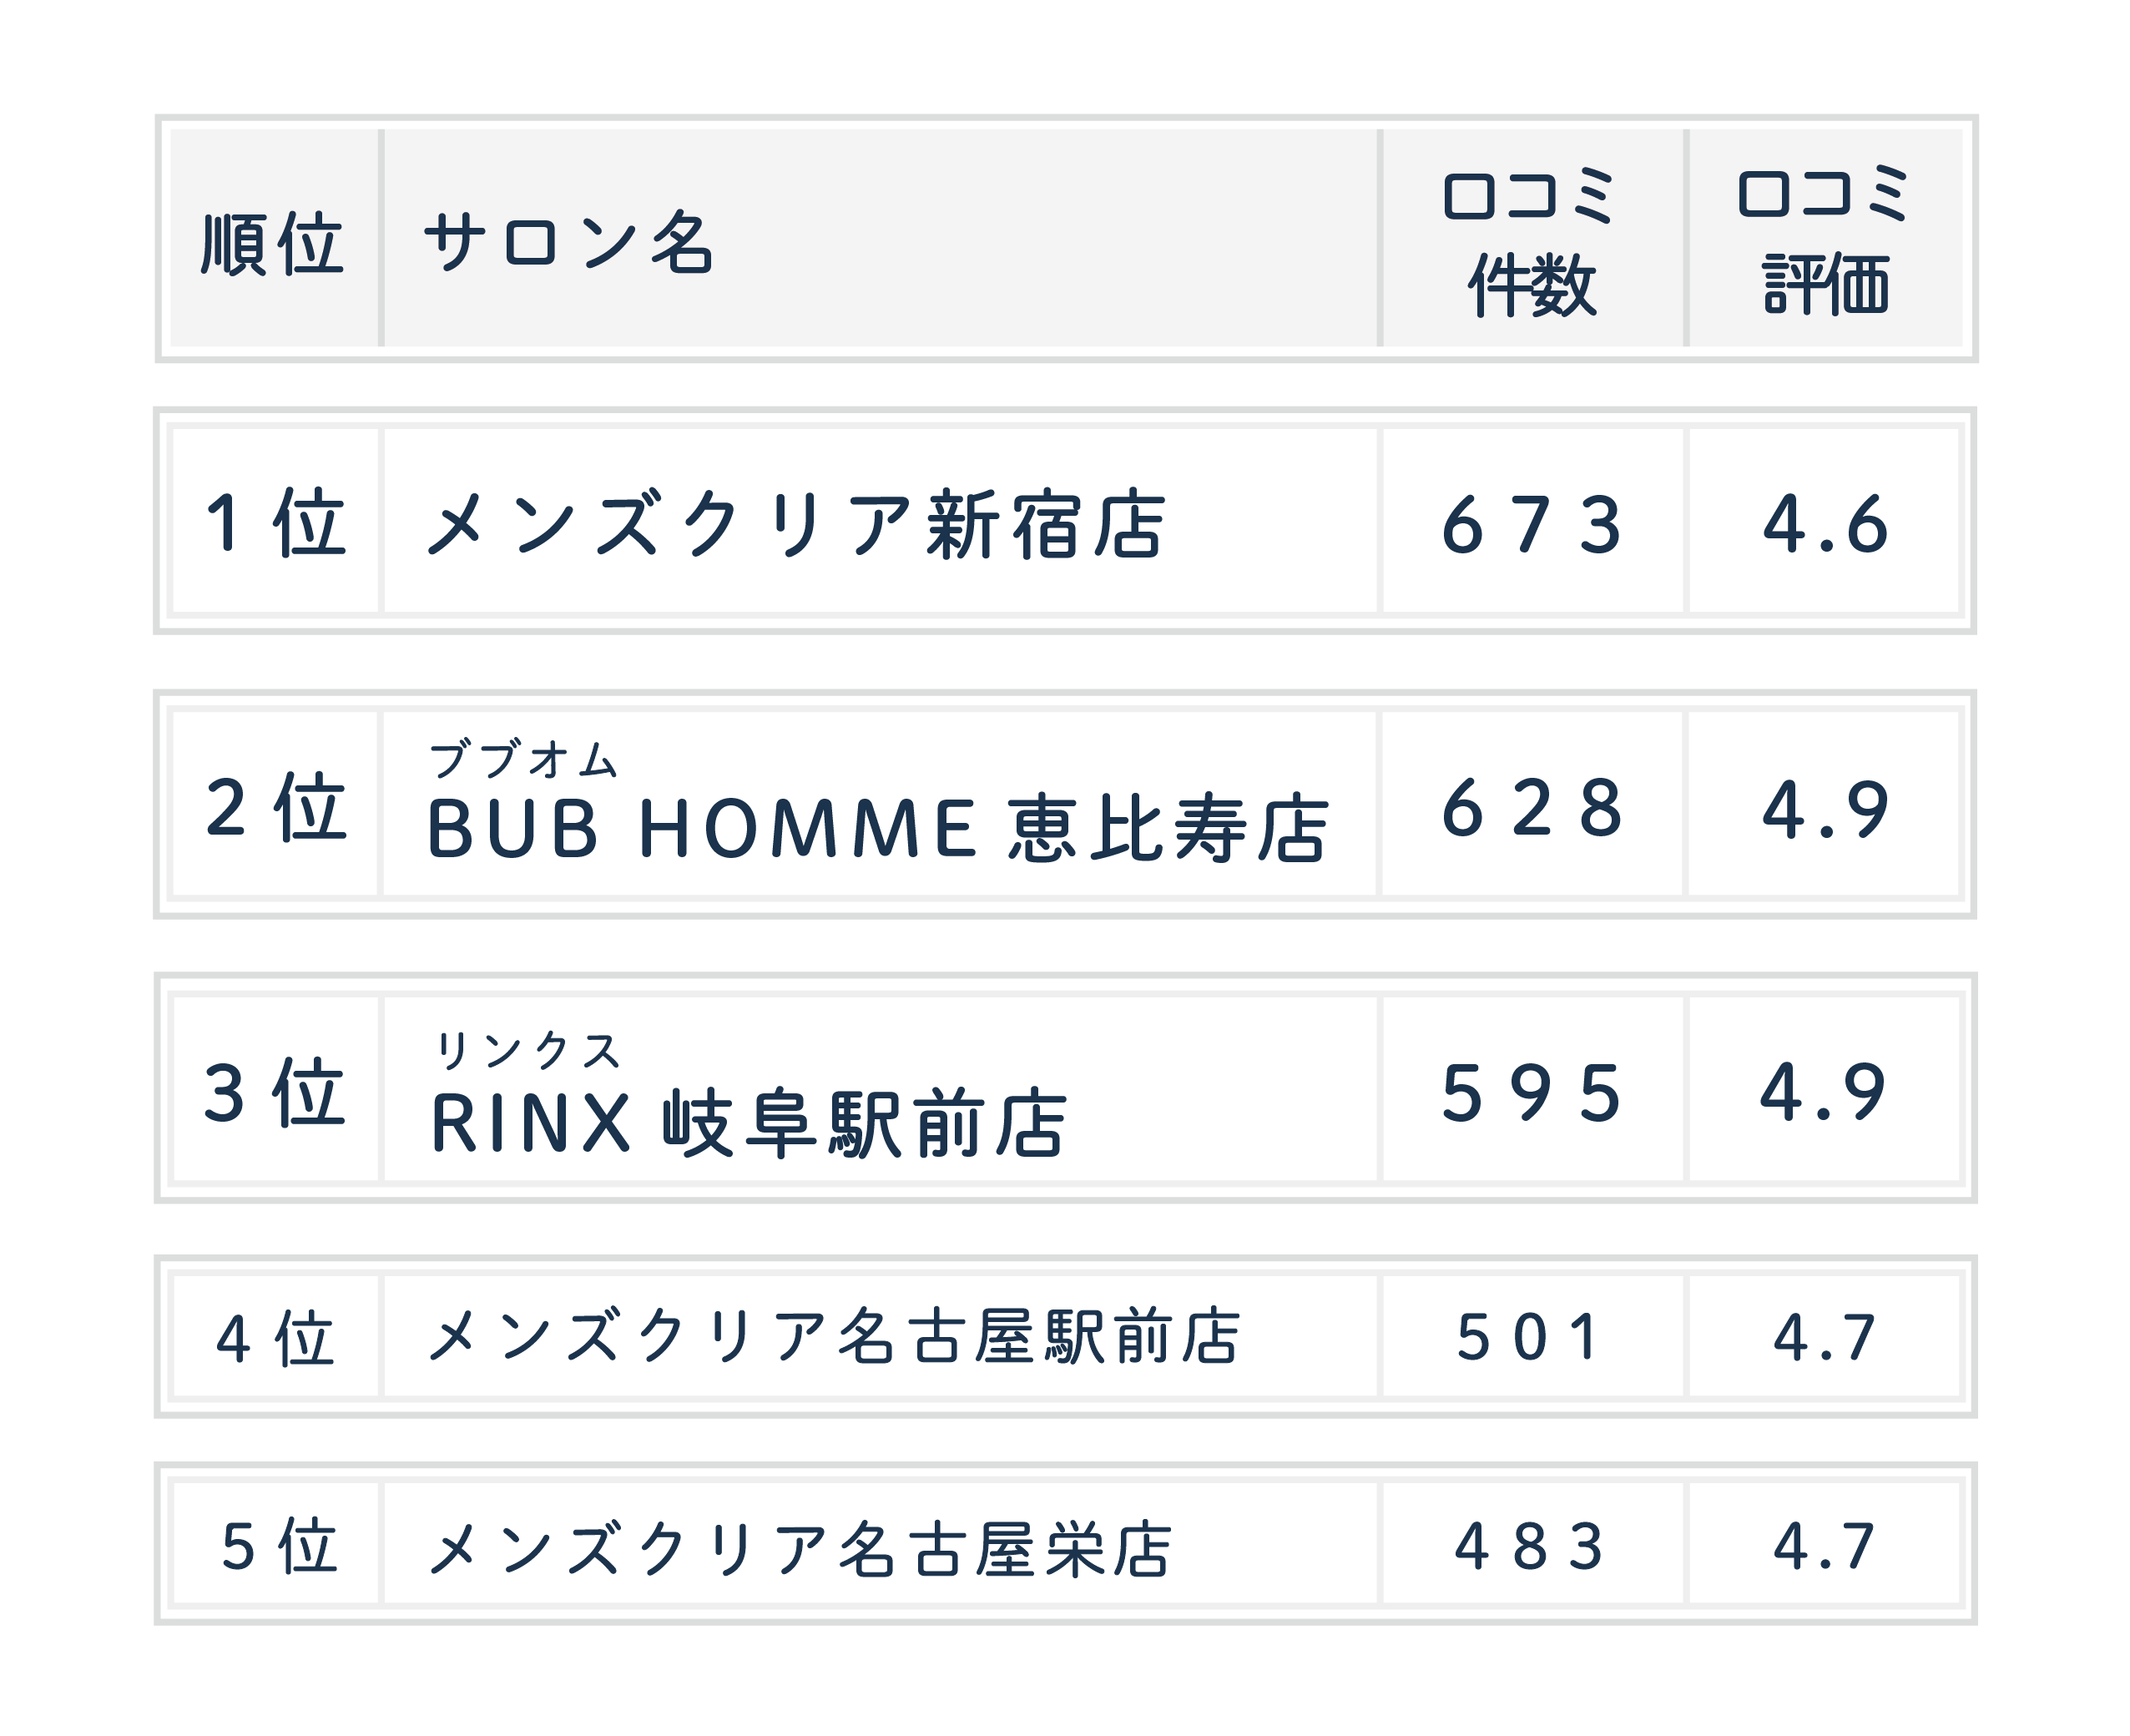Click the 口コミ件数 column header
2130x1736 pixels.
1531,241
